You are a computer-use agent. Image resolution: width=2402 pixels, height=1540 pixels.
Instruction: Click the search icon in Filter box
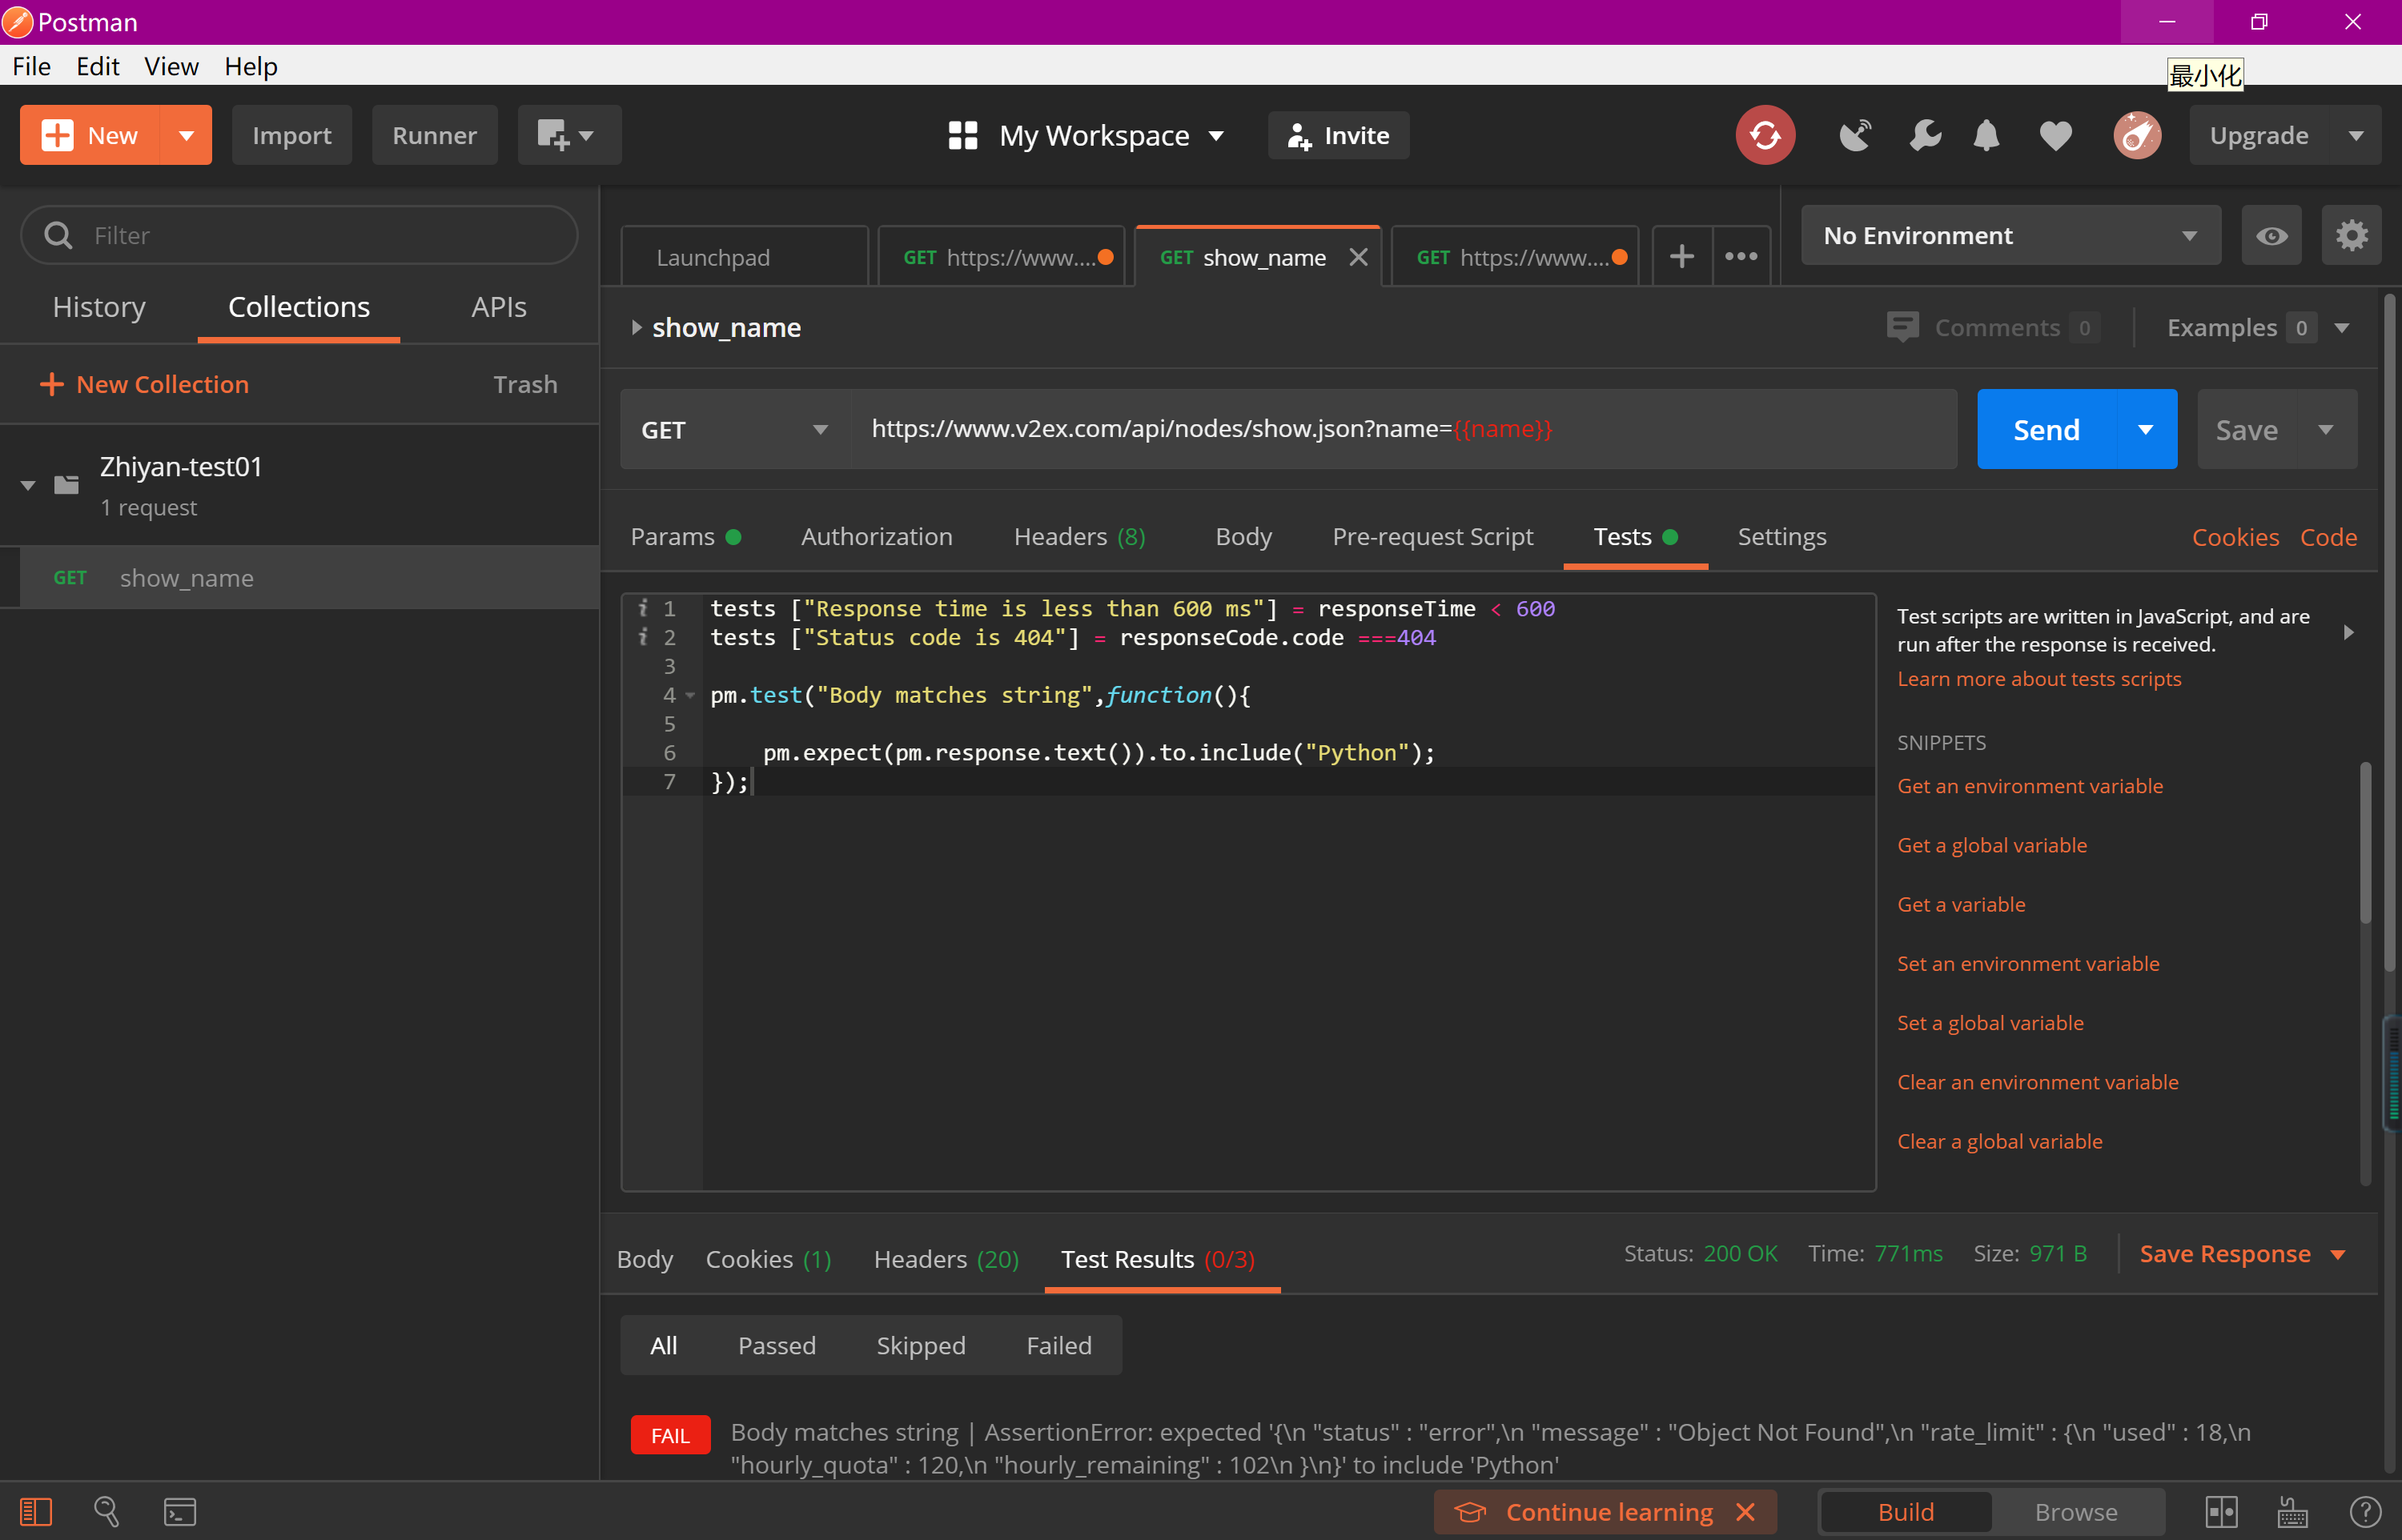[x=58, y=235]
